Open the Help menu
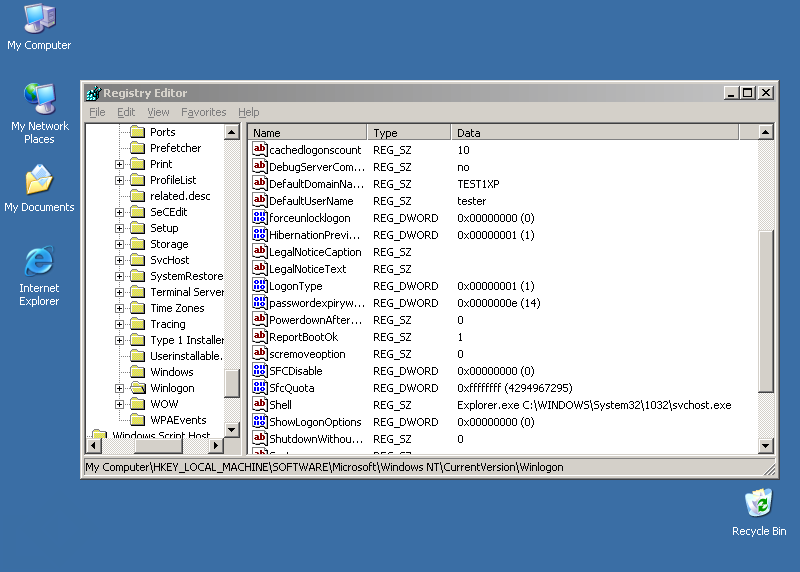The image size is (800, 572). point(248,112)
